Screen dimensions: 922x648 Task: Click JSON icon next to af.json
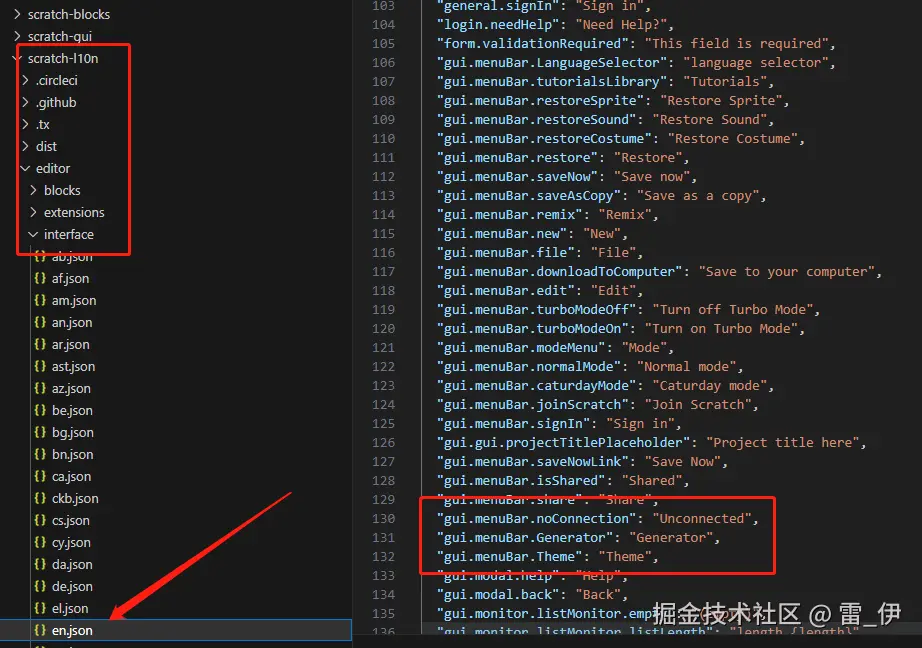pyautogui.click(x=40, y=278)
